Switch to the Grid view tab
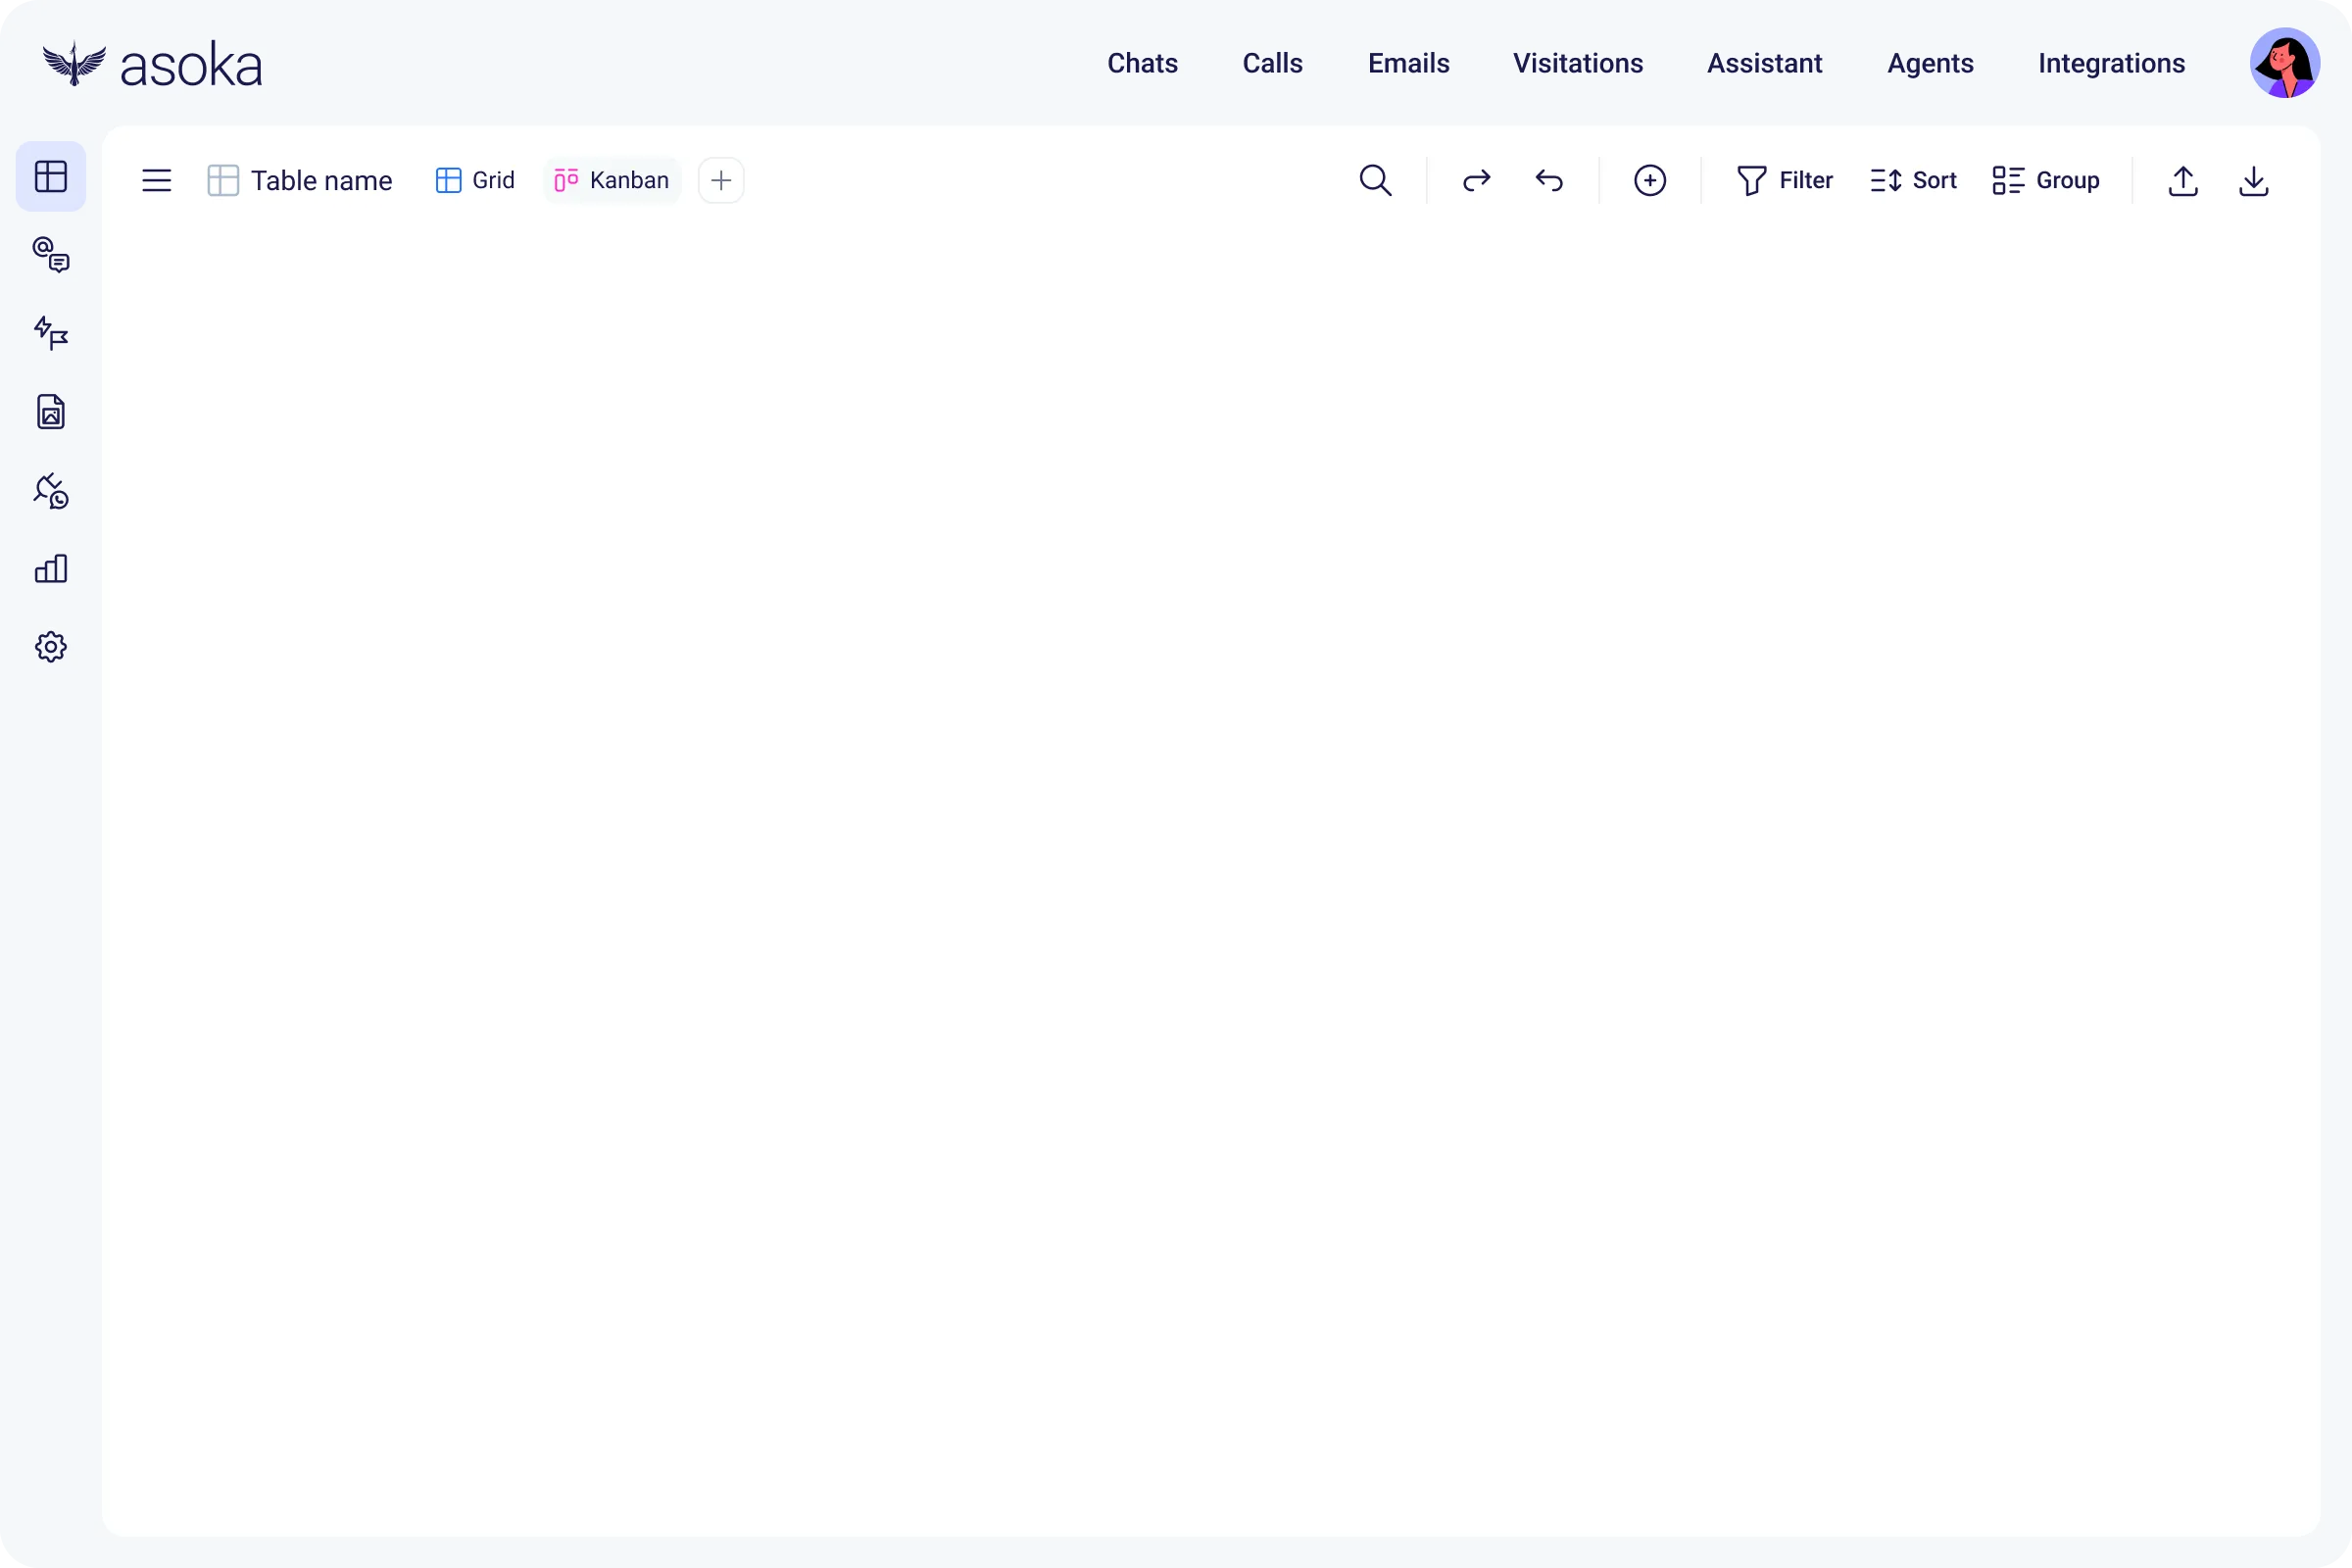 476,181
